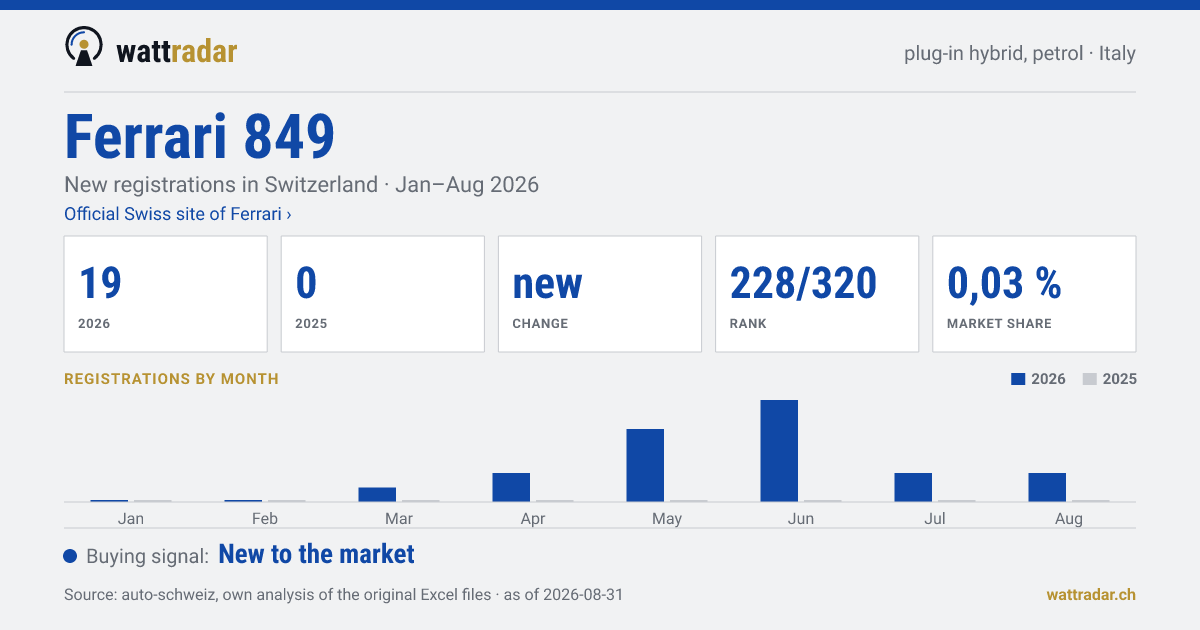Viewport: 1200px width, 630px height.
Task: Open the Official Swiss site of Ferrari link
Action: pos(178,214)
